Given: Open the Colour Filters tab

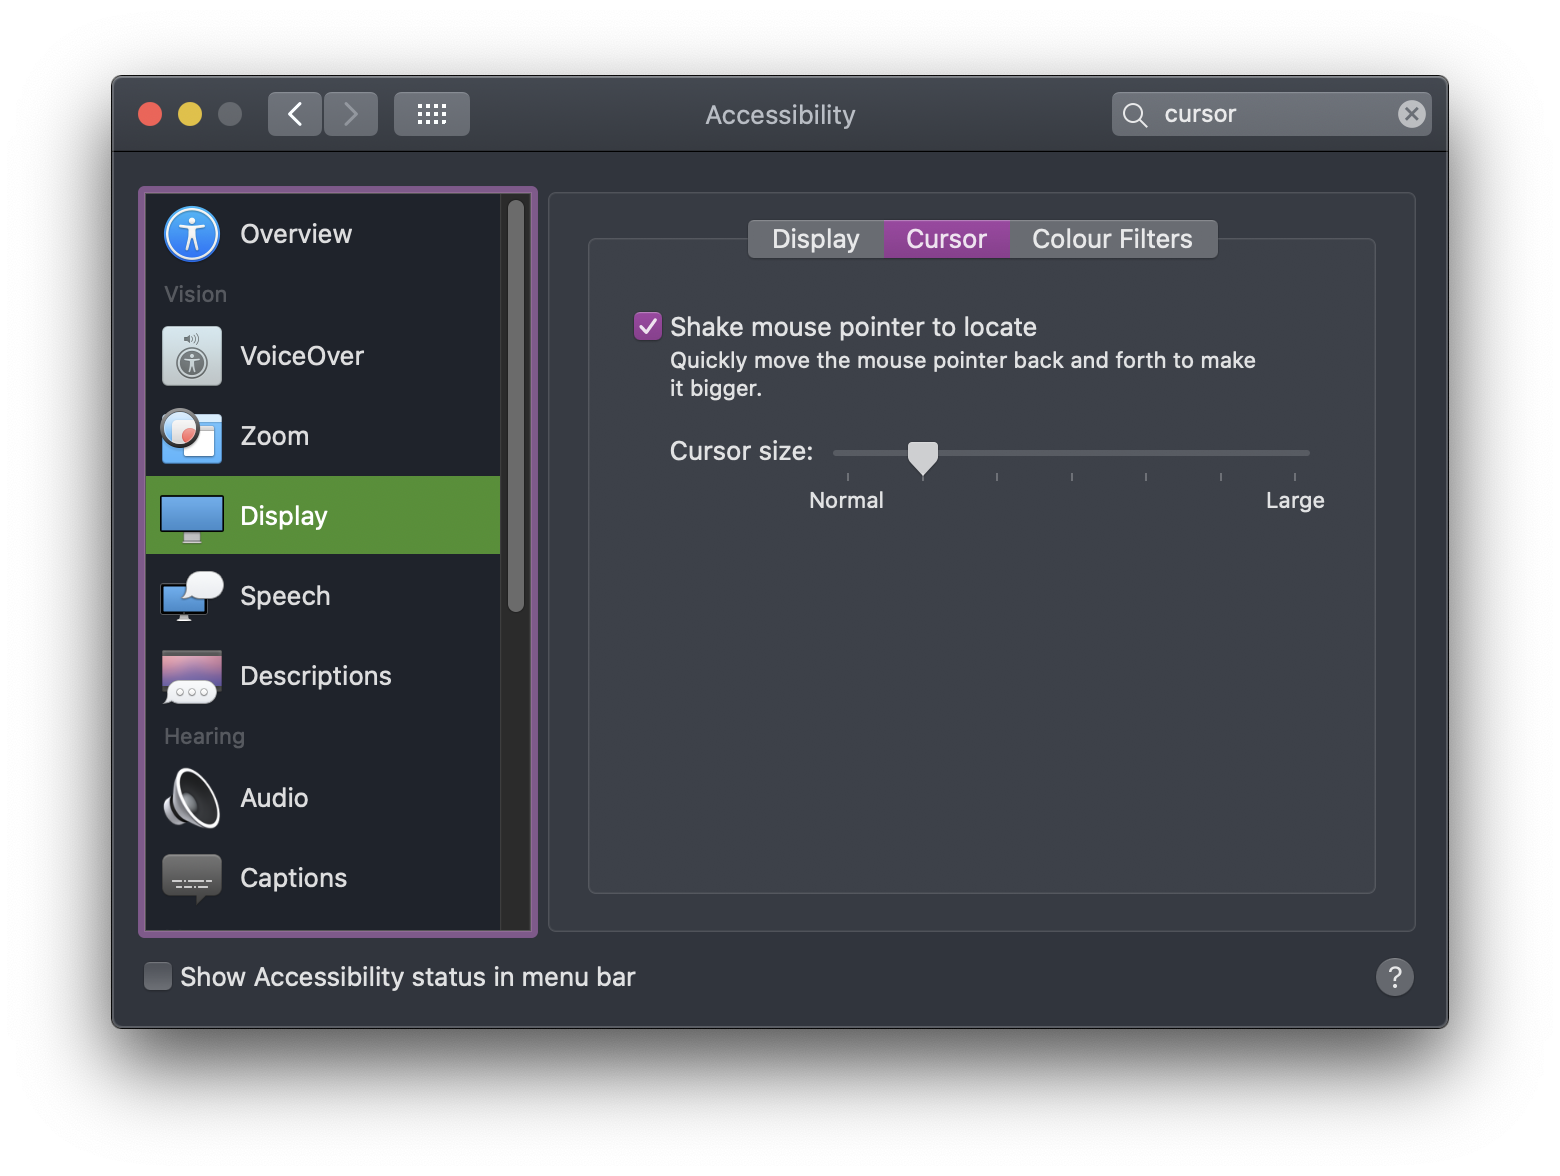Looking at the screenshot, I should [1112, 239].
